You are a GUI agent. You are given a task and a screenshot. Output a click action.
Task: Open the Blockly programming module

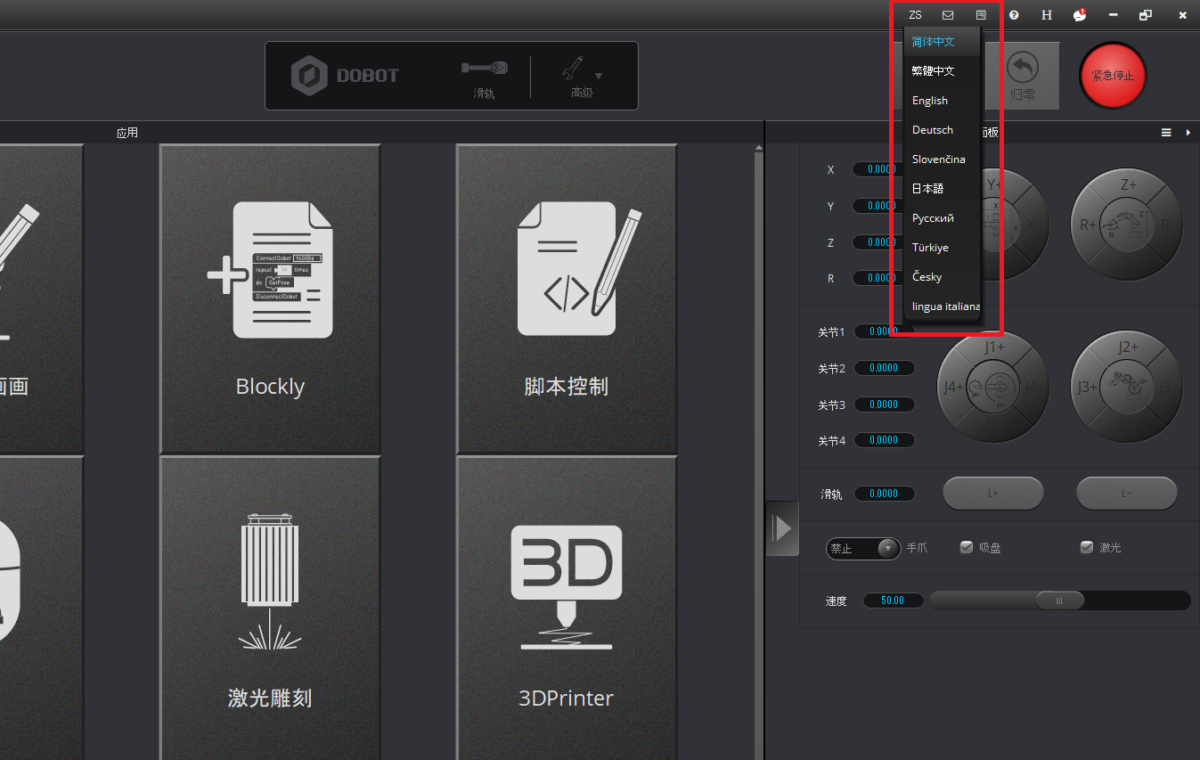tap(270, 298)
